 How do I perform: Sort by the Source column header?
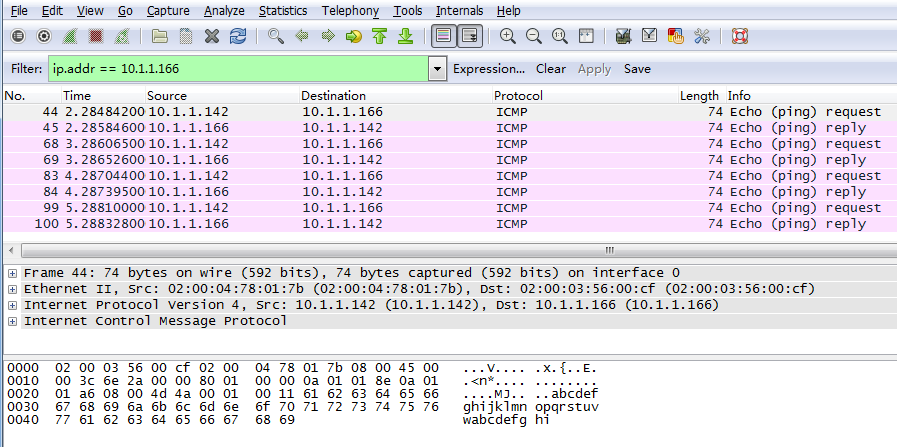pos(222,96)
